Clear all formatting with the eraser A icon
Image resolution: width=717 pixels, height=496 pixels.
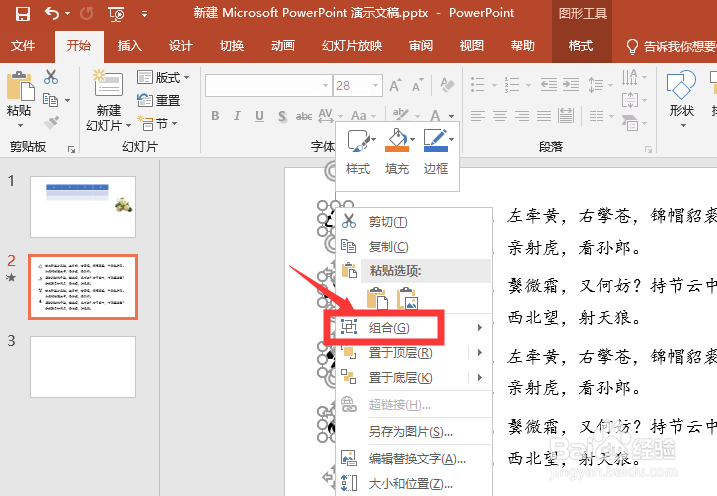(x=447, y=85)
